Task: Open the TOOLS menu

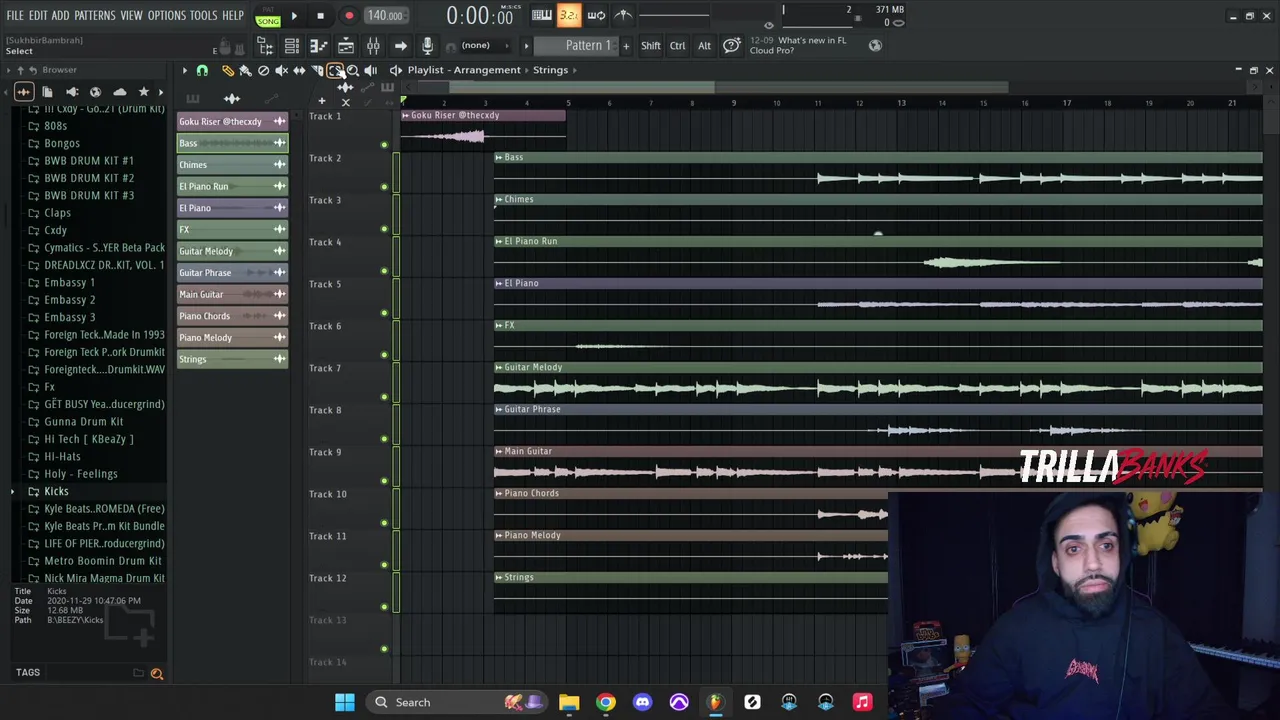Action: pos(204,16)
